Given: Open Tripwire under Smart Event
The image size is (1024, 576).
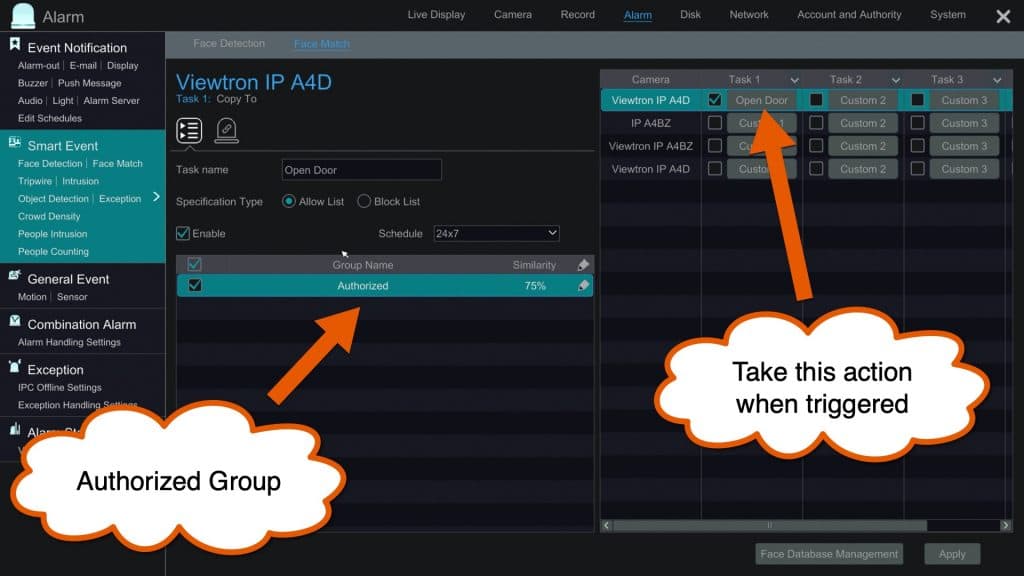Looking at the screenshot, I should click(35, 181).
